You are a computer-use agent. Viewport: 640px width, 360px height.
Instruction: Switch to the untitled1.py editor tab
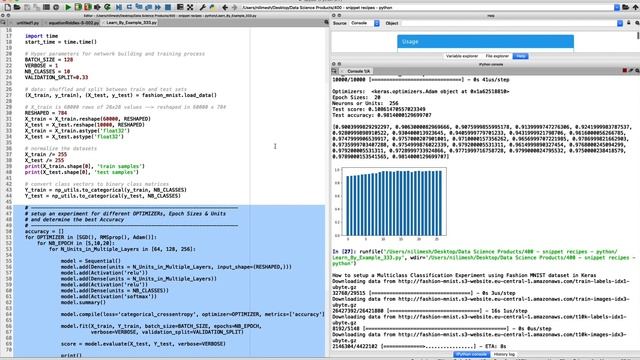[27, 22]
